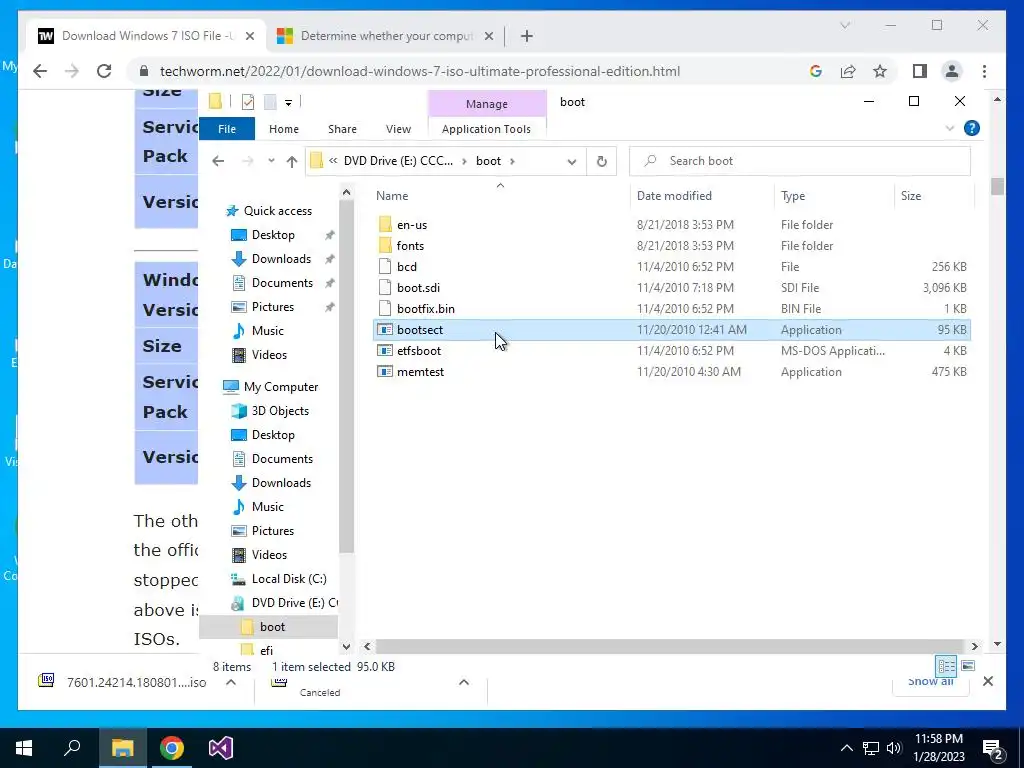
Task: Select efi folder in navigation tree
Action: click(266, 650)
